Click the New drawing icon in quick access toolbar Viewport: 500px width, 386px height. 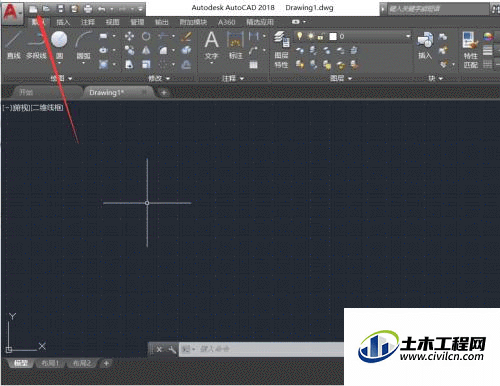33,9
